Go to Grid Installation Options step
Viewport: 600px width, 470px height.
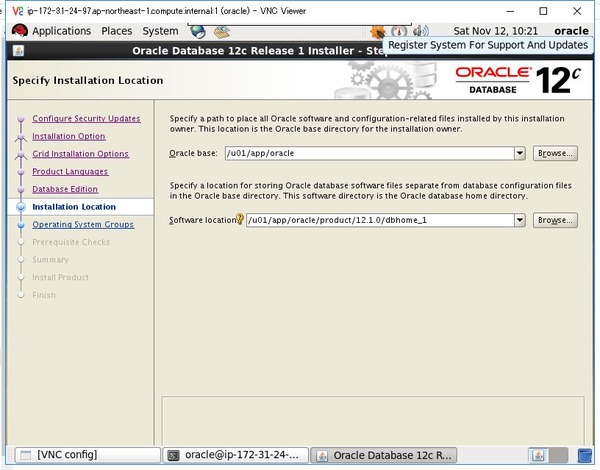tap(80, 154)
